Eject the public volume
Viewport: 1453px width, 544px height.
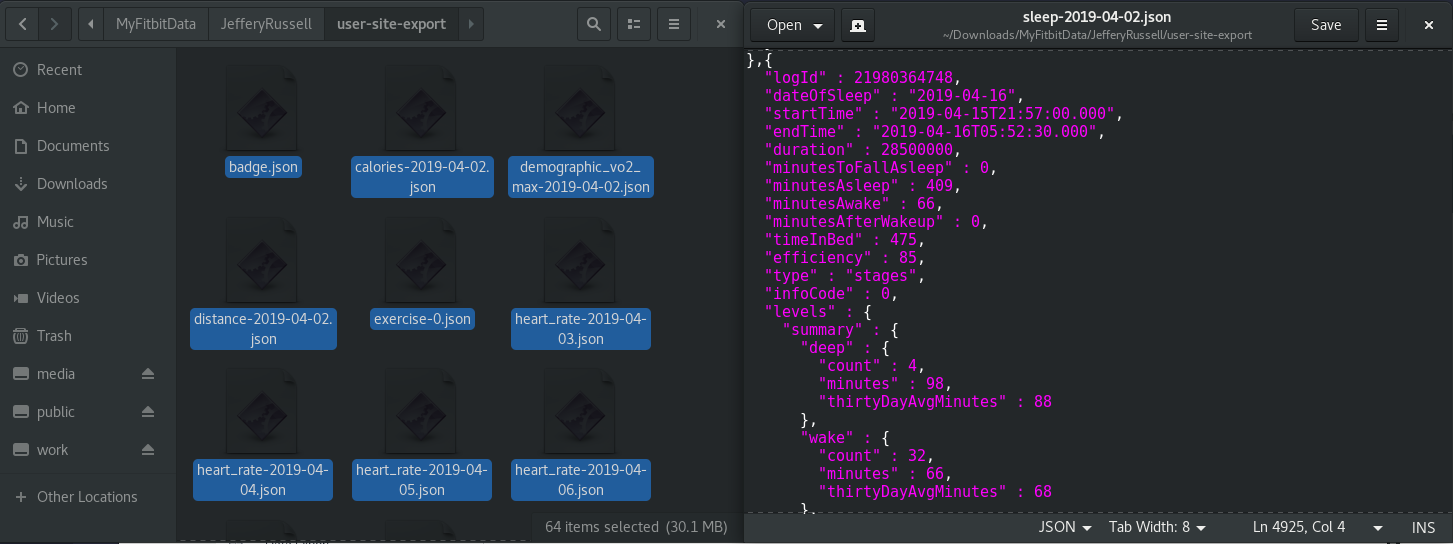148,412
